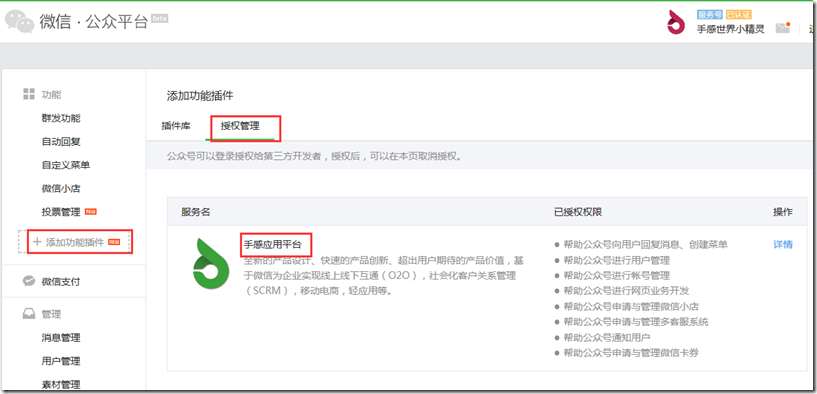
Task: Click permission 帮助公众号申请与管理微信卡券
Action: point(631,353)
